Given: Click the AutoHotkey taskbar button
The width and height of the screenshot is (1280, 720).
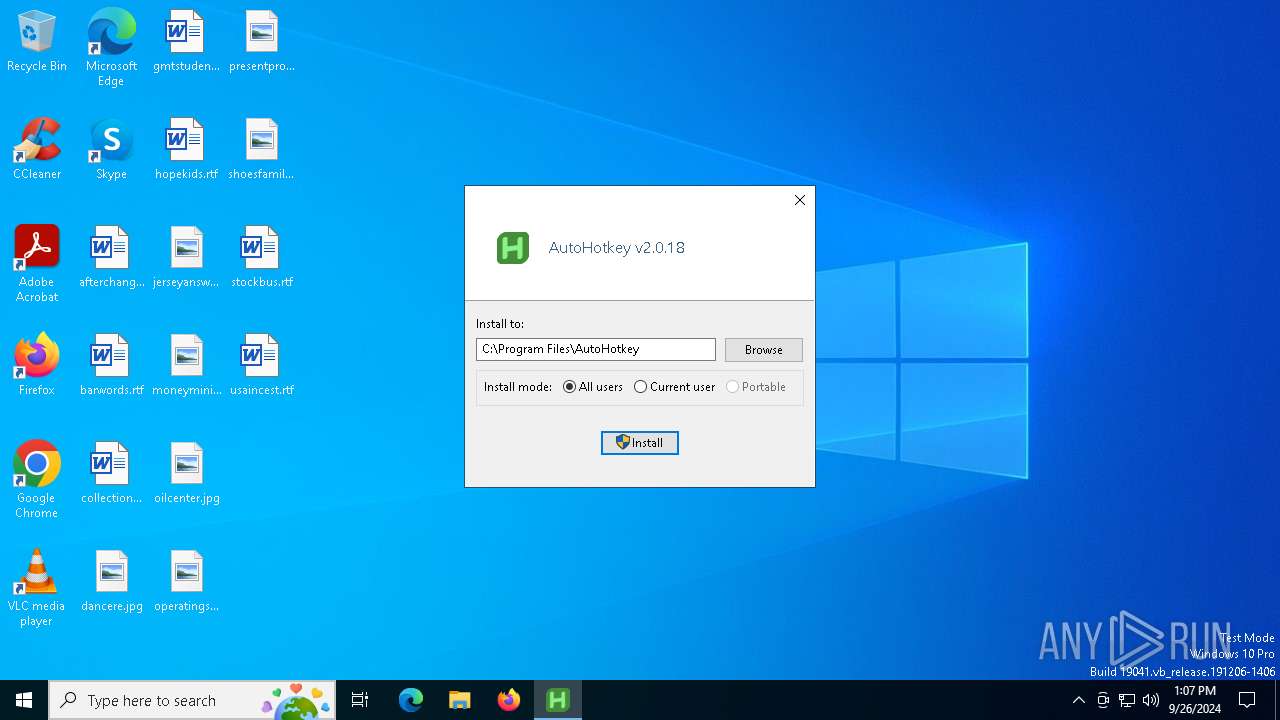Looking at the screenshot, I should click(558, 700).
